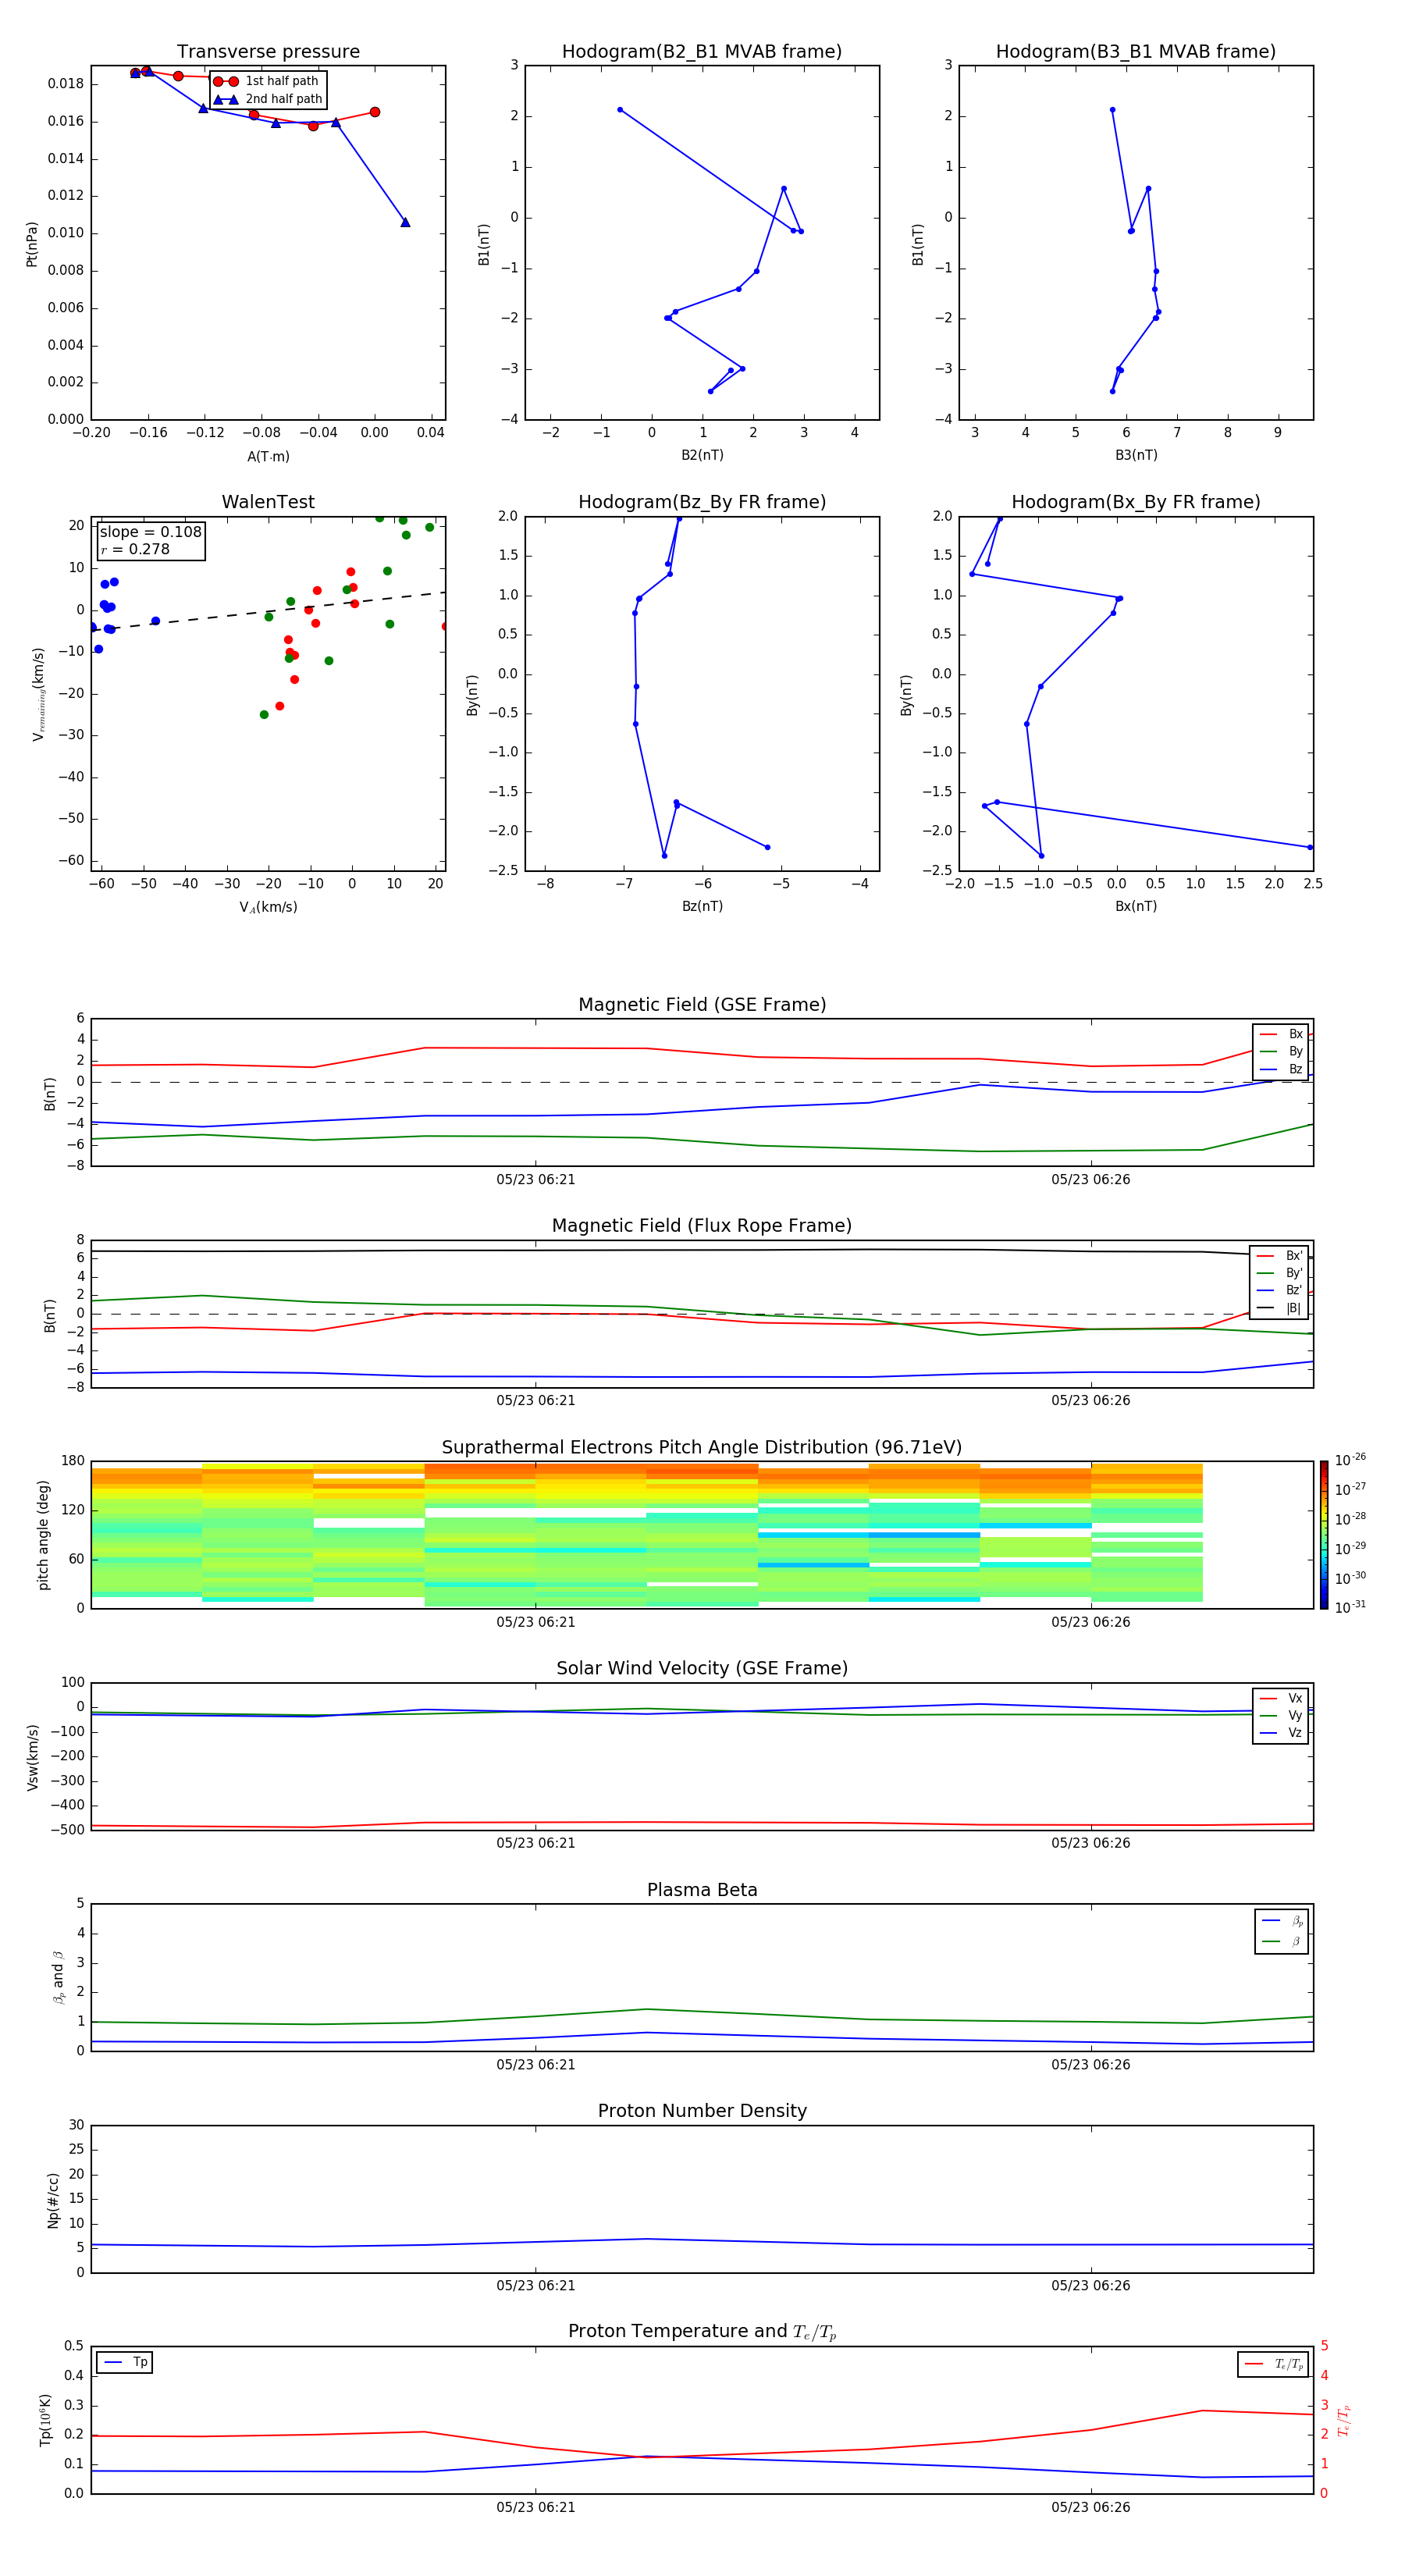Viewport: 1405px width, 2576px height.
Task: Select the 'By' entry in GSE field legend
Action: coord(1282,1051)
